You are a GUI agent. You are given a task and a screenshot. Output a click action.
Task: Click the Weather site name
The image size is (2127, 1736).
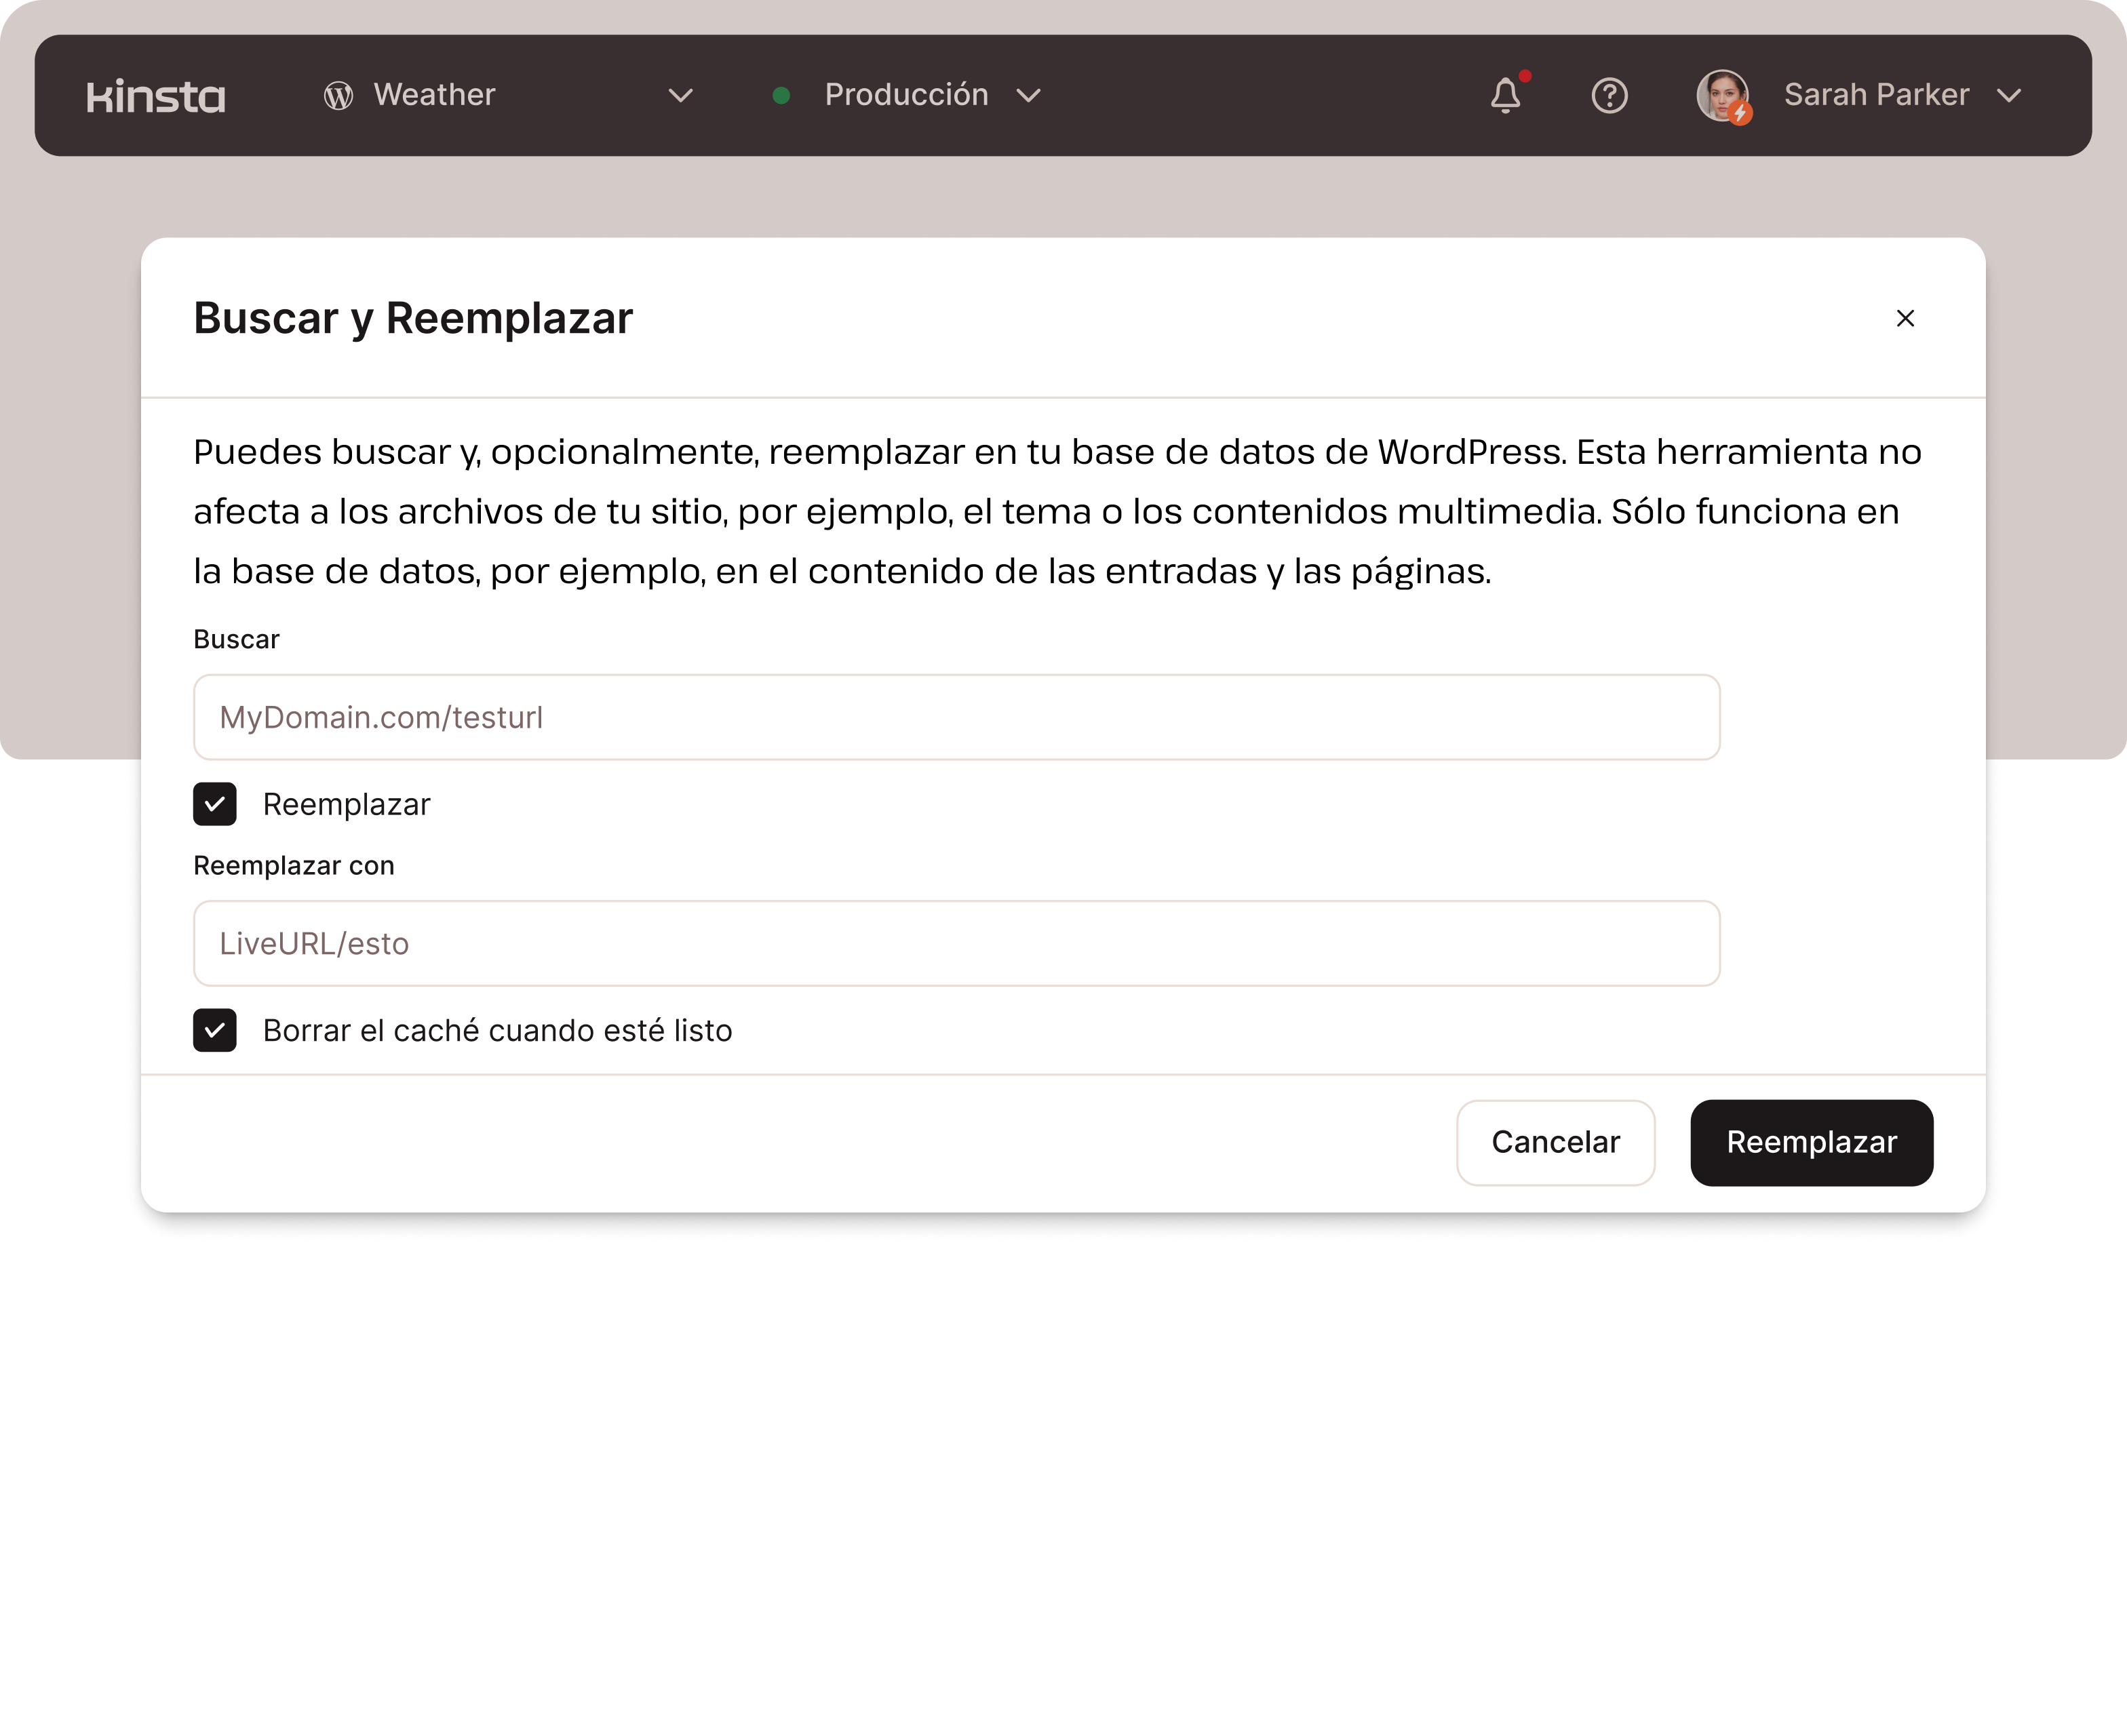(x=434, y=95)
